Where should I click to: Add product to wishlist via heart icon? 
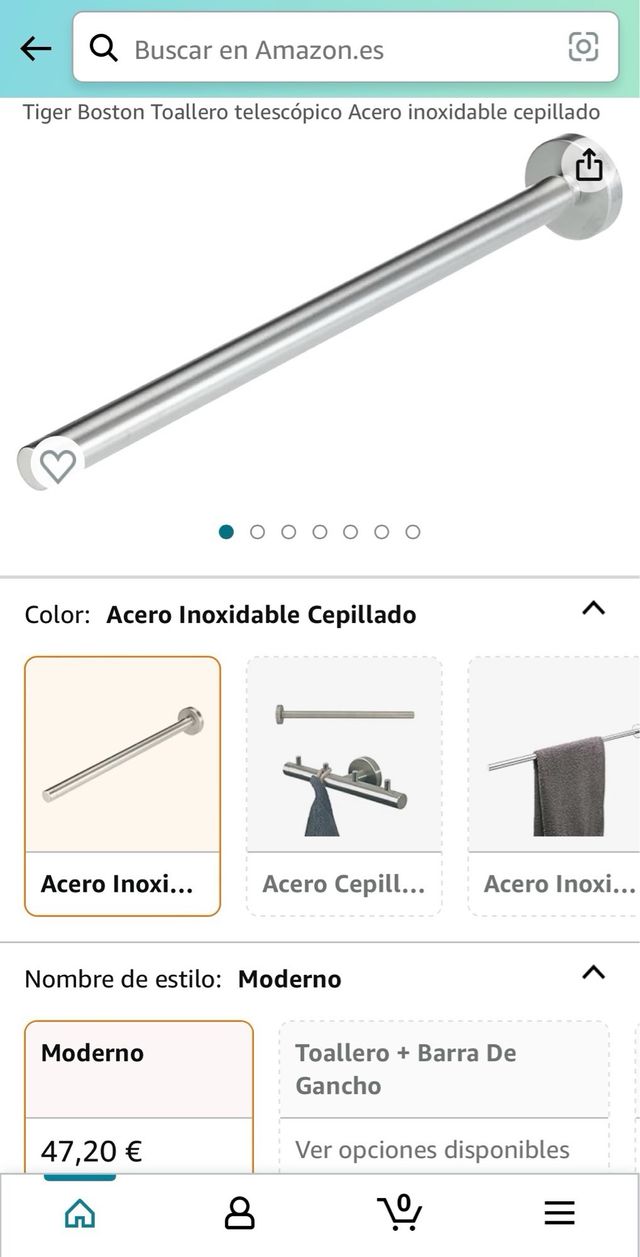pyautogui.click(x=57, y=464)
